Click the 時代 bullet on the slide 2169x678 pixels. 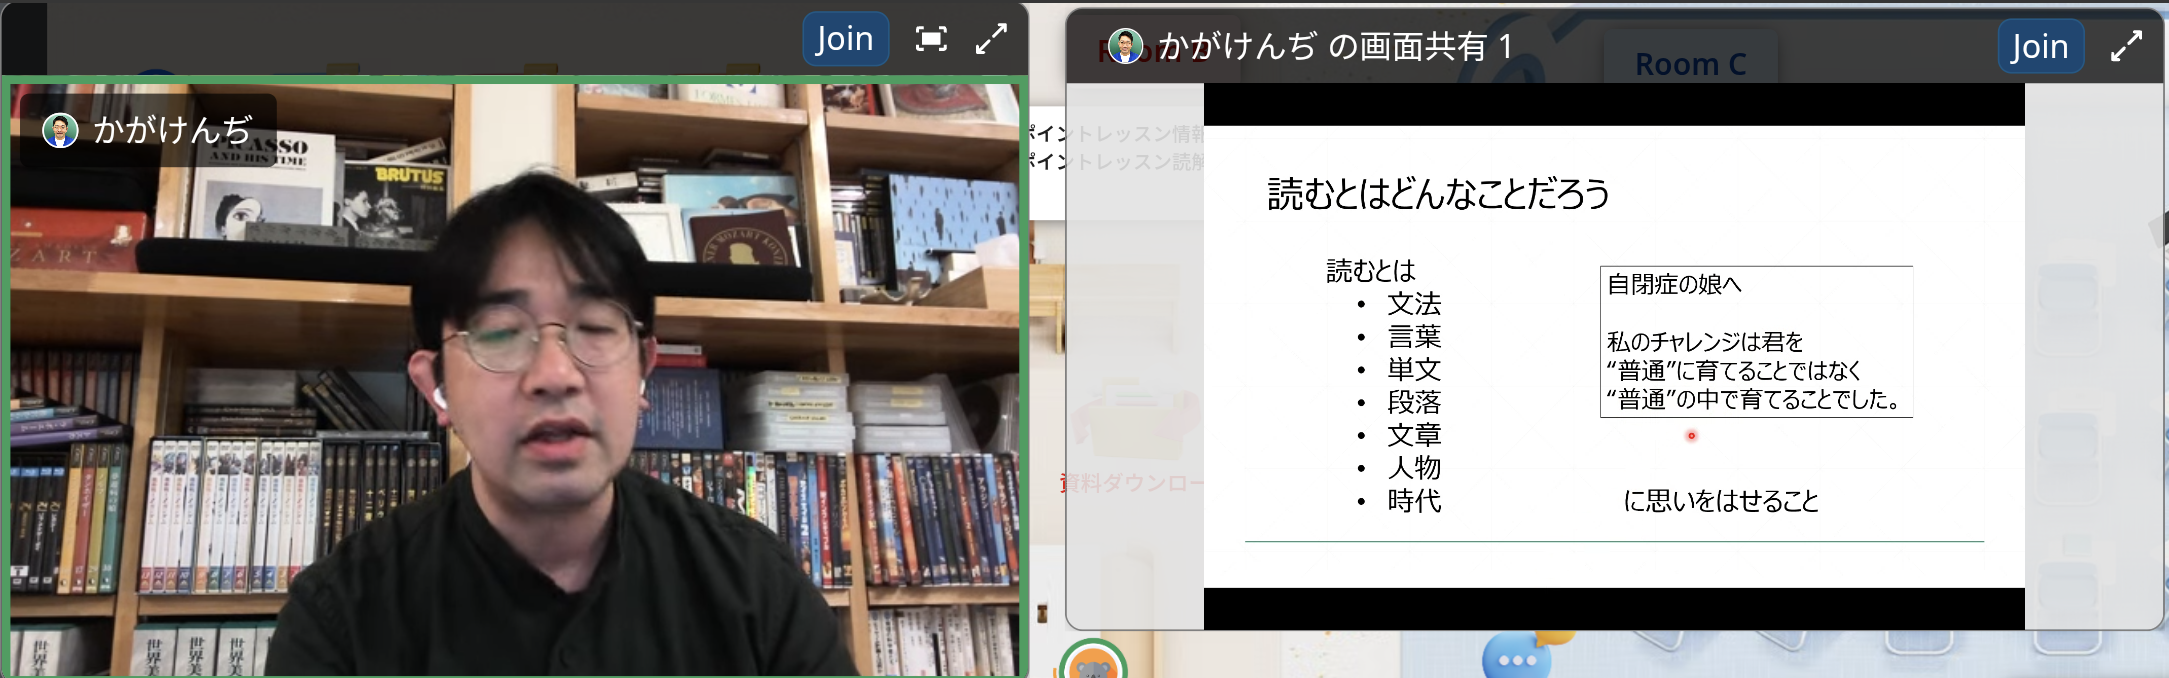[x=1414, y=500]
